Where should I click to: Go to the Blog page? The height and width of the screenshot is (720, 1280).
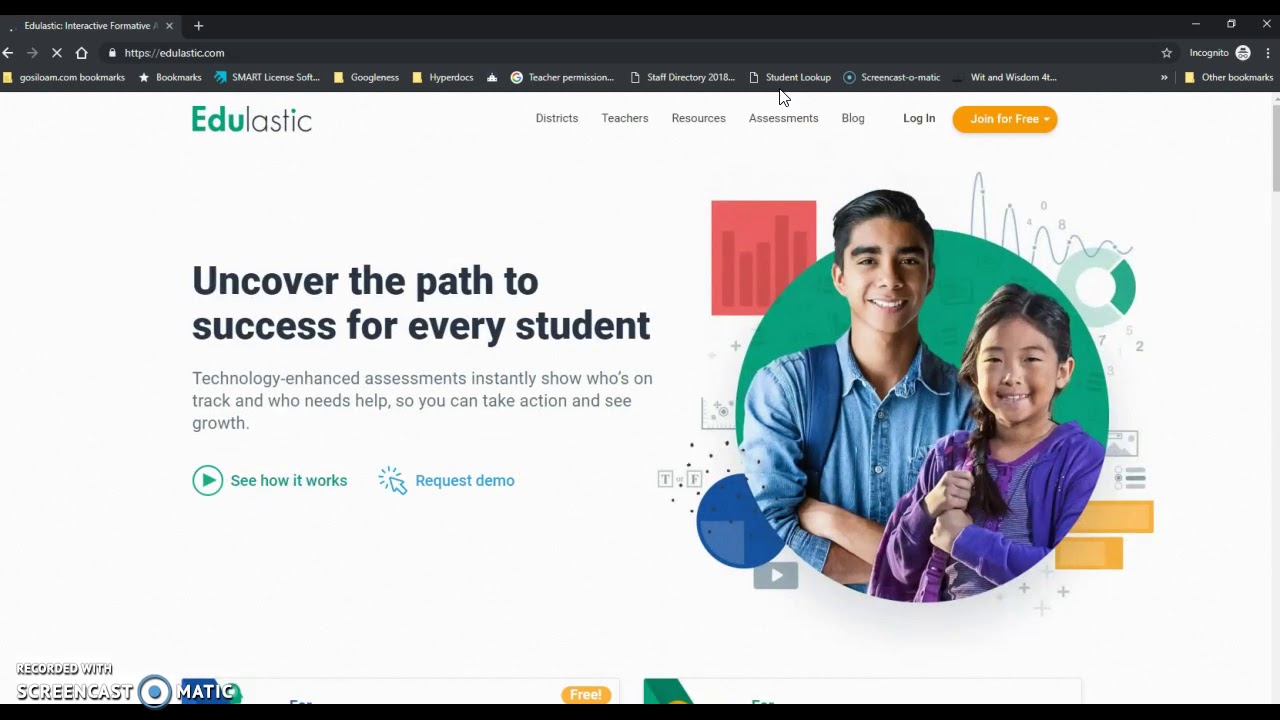(853, 118)
